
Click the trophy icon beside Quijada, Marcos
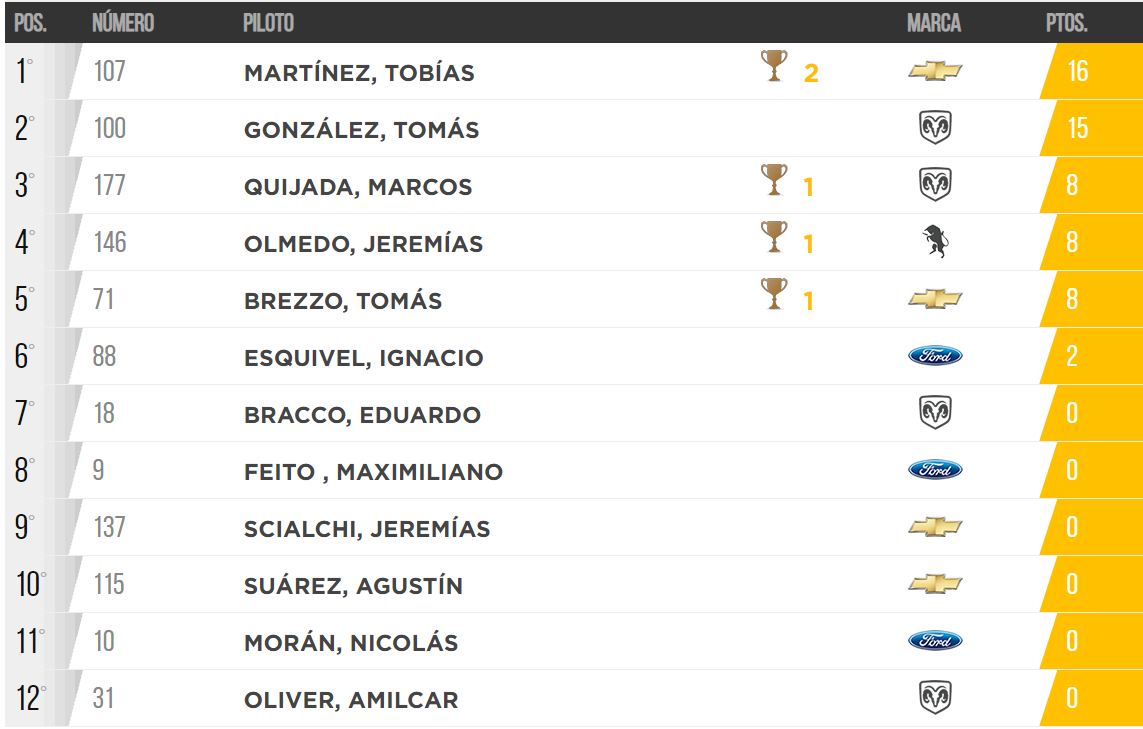pos(773,182)
